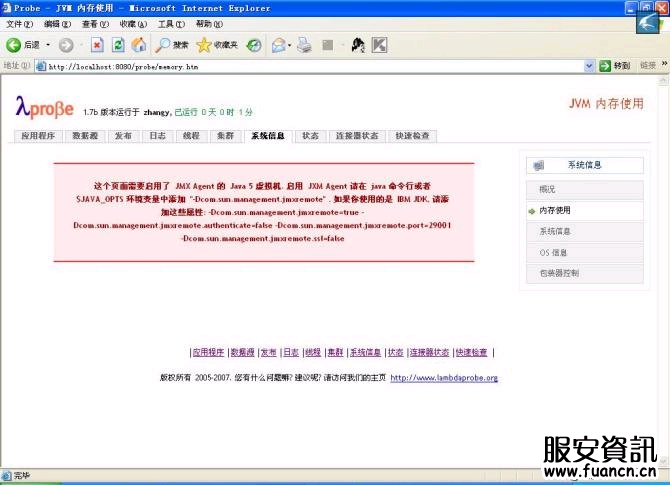The height and width of the screenshot is (485, 670).
Task: Switch to the 数据源 tab
Action: coord(85,136)
